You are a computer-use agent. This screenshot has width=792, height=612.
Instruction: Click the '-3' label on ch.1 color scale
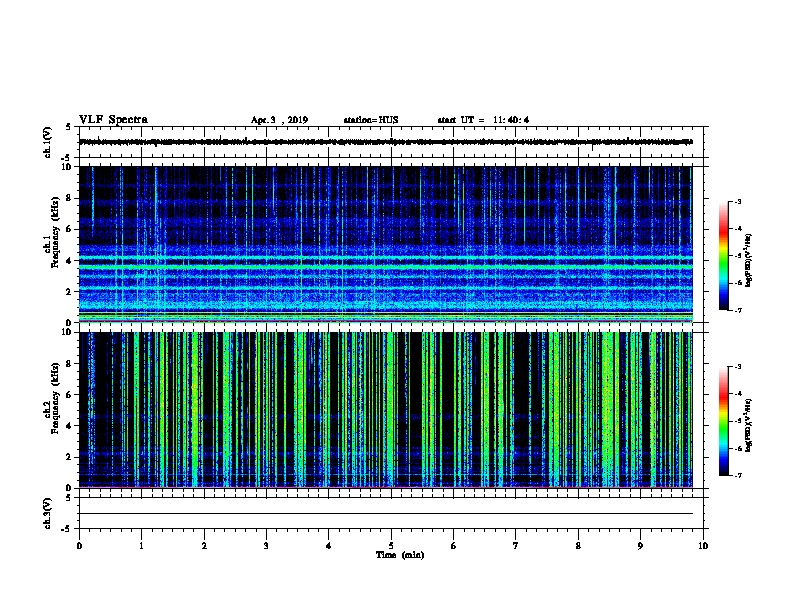[x=738, y=201]
